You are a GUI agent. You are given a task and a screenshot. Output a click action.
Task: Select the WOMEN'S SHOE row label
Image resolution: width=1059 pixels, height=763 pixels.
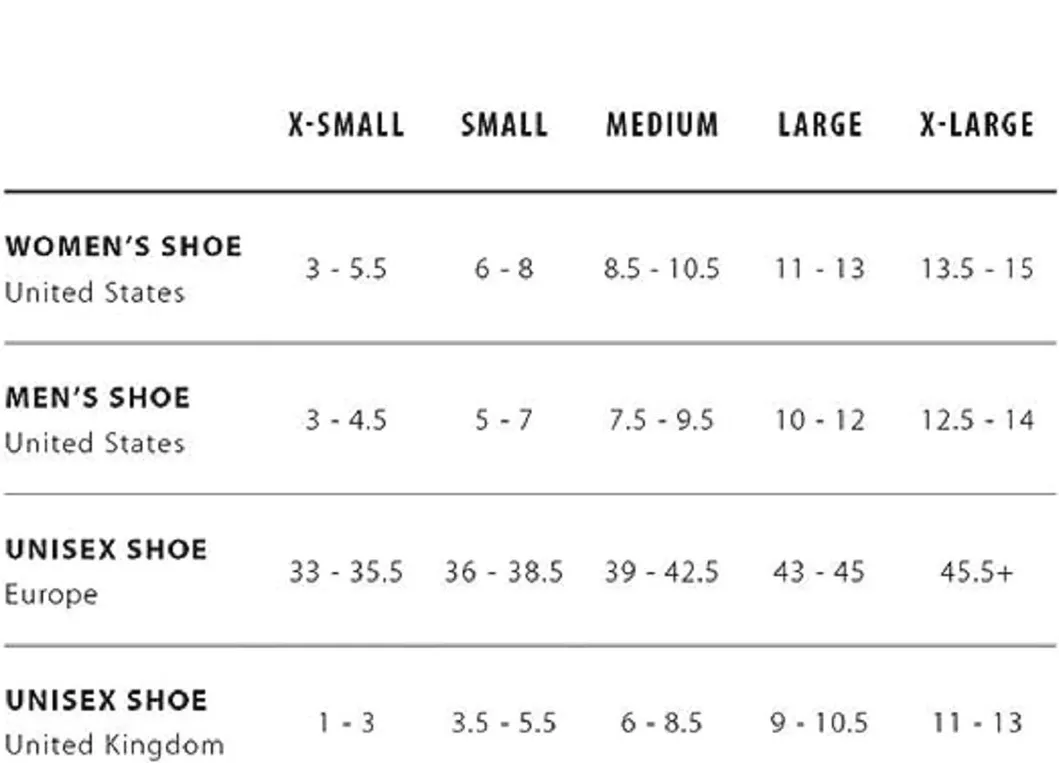click(x=123, y=247)
